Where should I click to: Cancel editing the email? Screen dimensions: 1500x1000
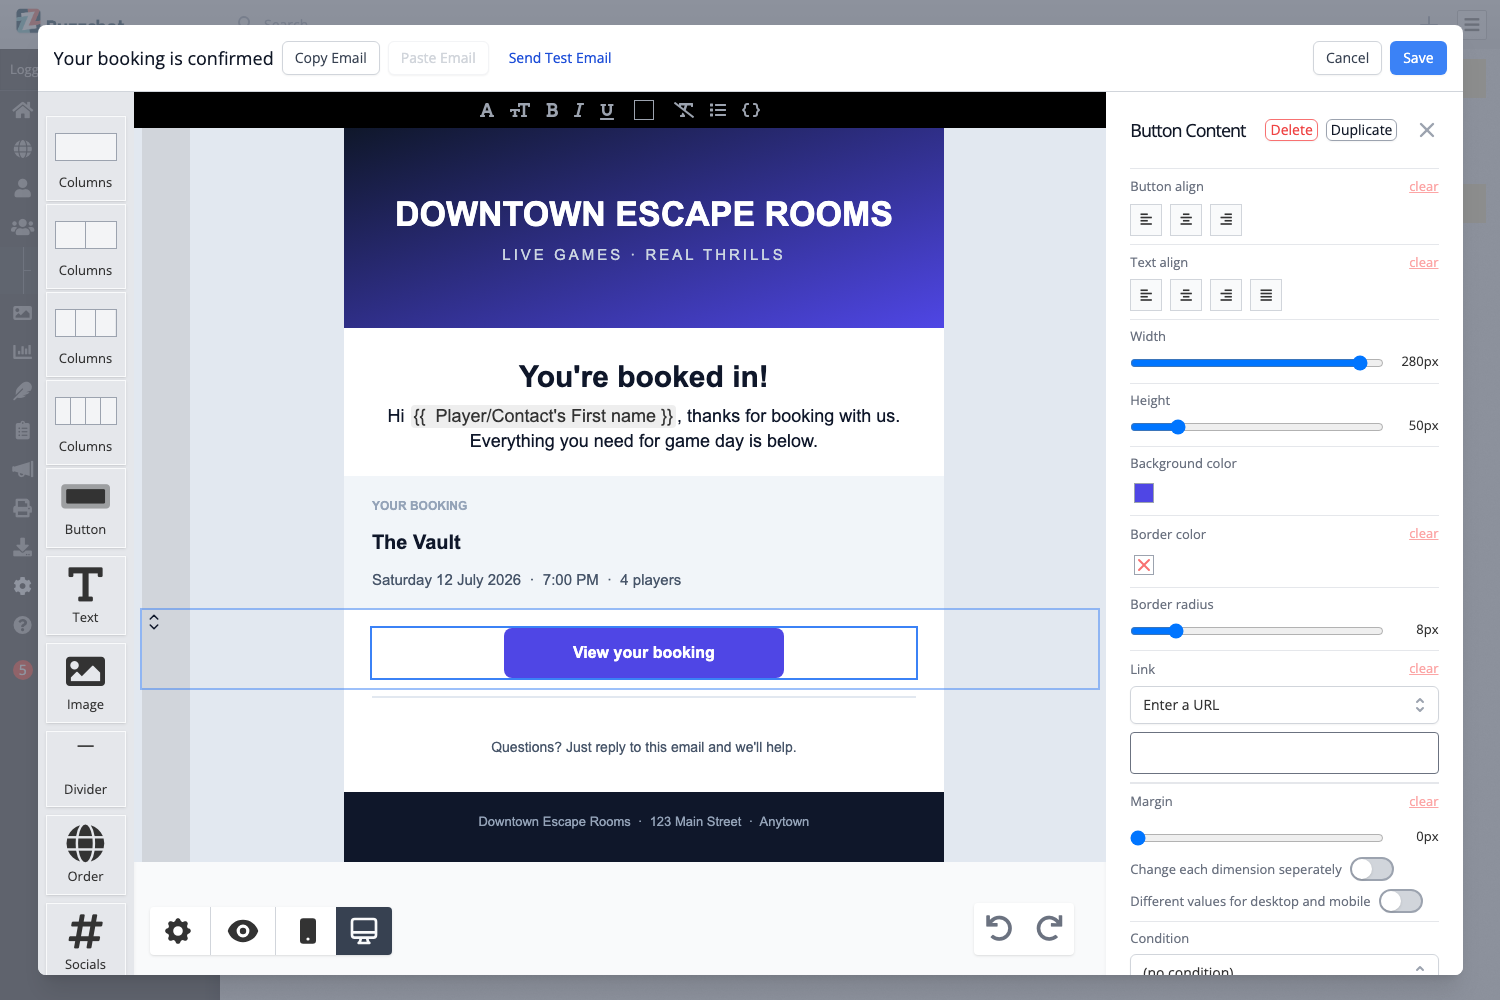click(x=1347, y=58)
